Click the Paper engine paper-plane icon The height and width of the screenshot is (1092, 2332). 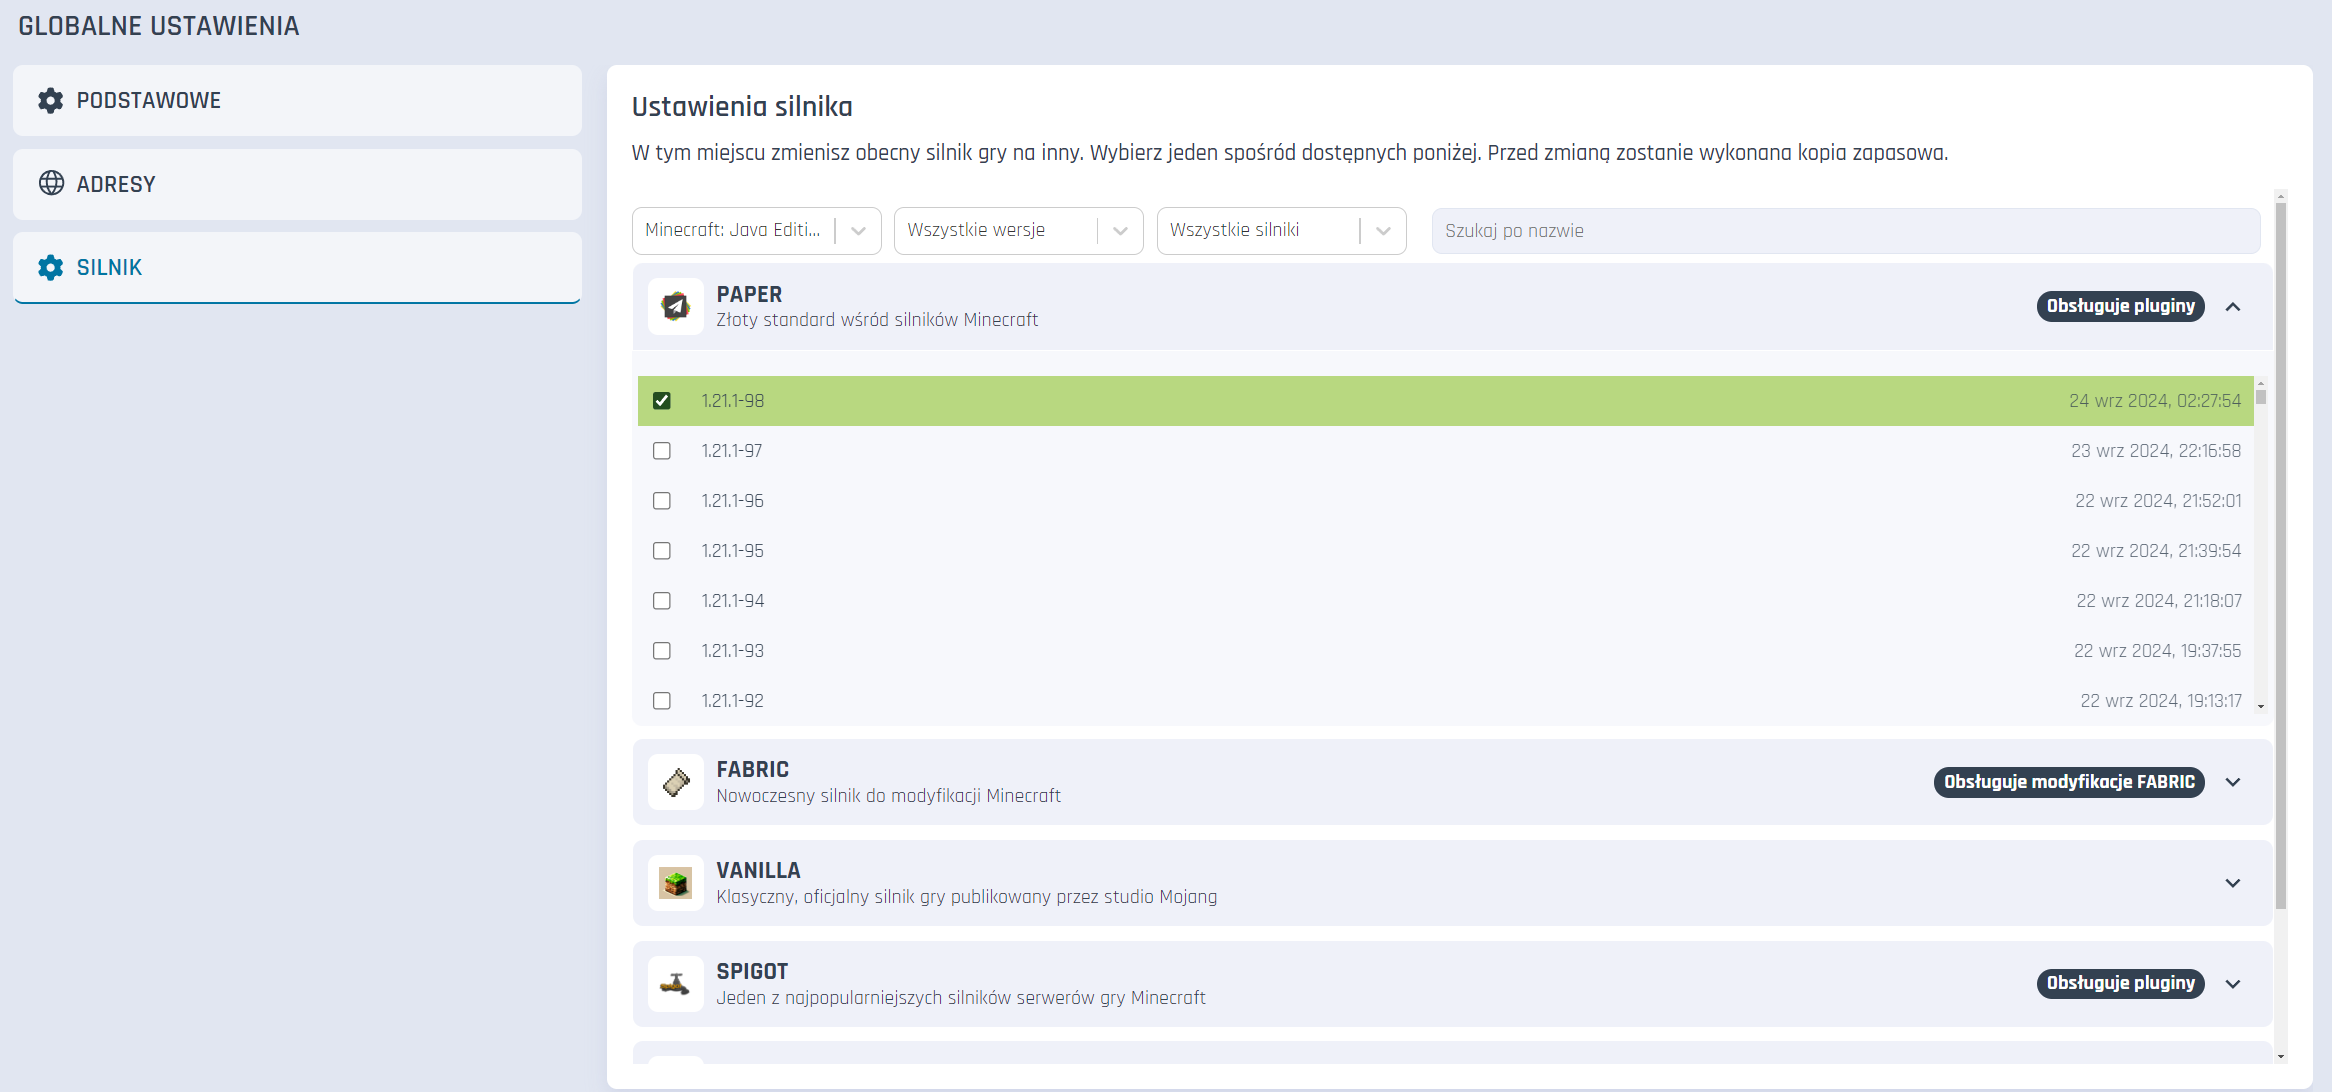point(676,306)
